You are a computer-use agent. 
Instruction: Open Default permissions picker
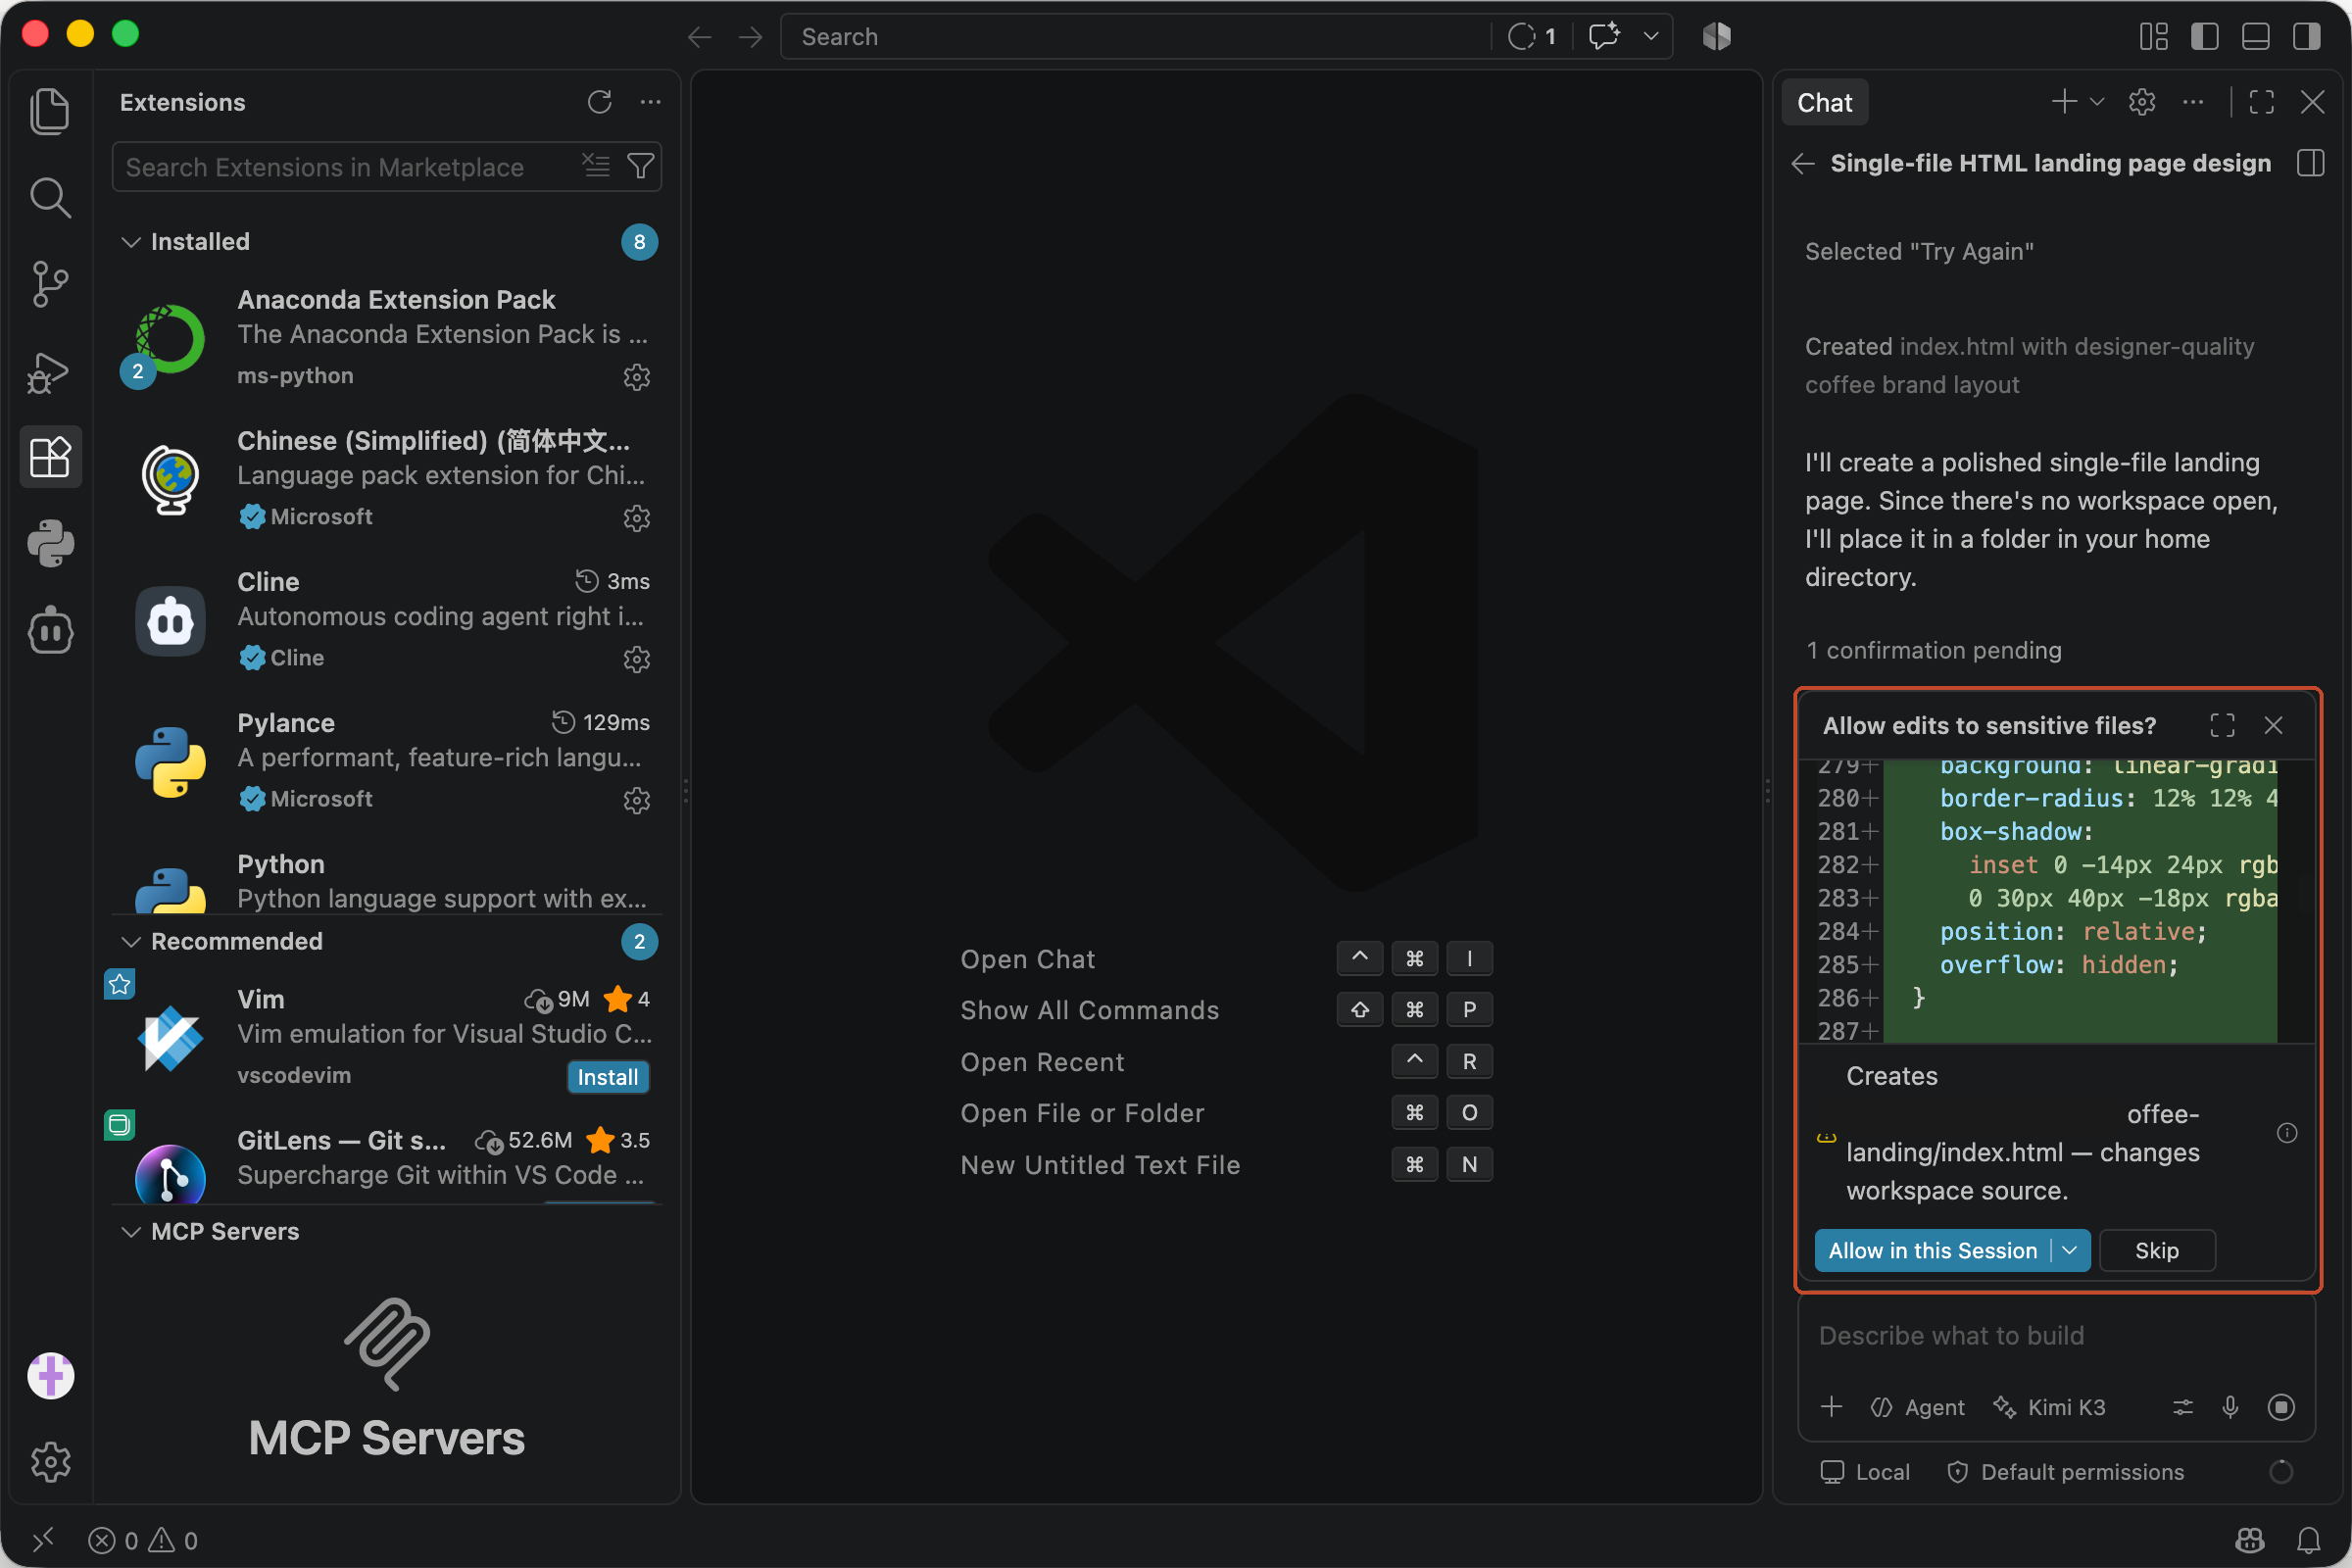tap(2065, 1472)
